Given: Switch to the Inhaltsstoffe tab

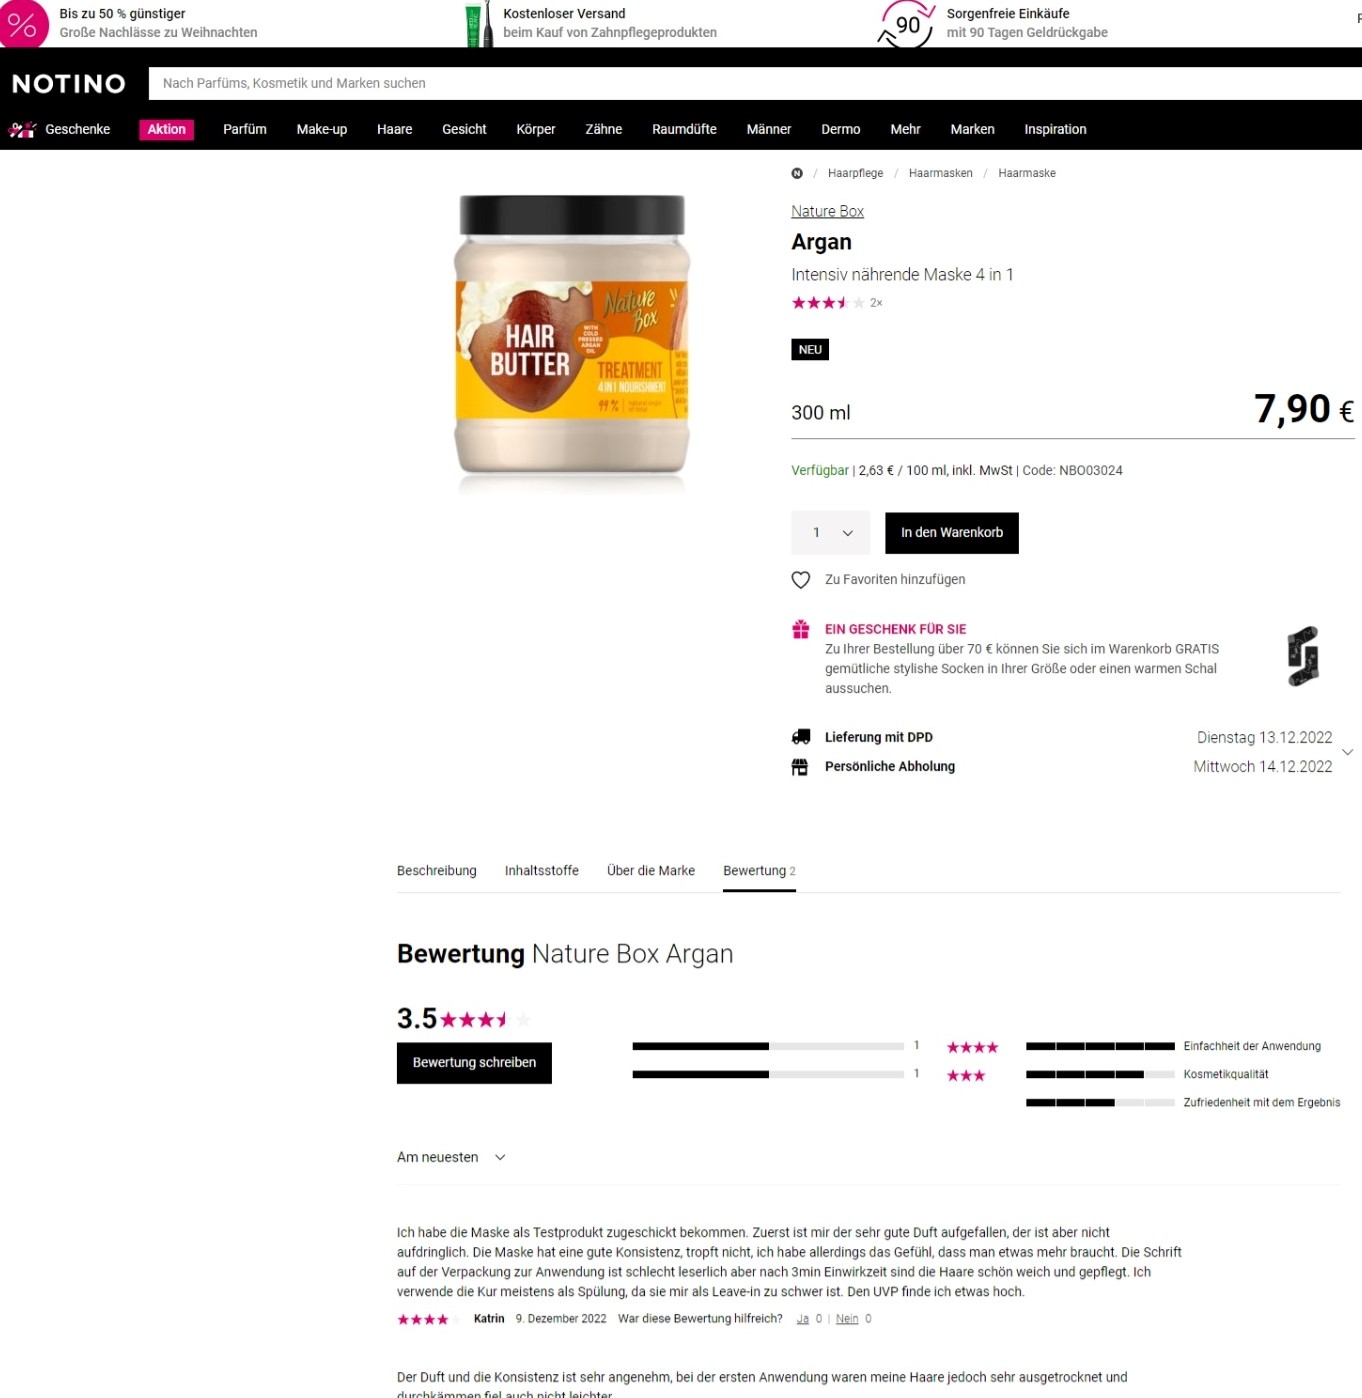Looking at the screenshot, I should pyautogui.click(x=542, y=871).
